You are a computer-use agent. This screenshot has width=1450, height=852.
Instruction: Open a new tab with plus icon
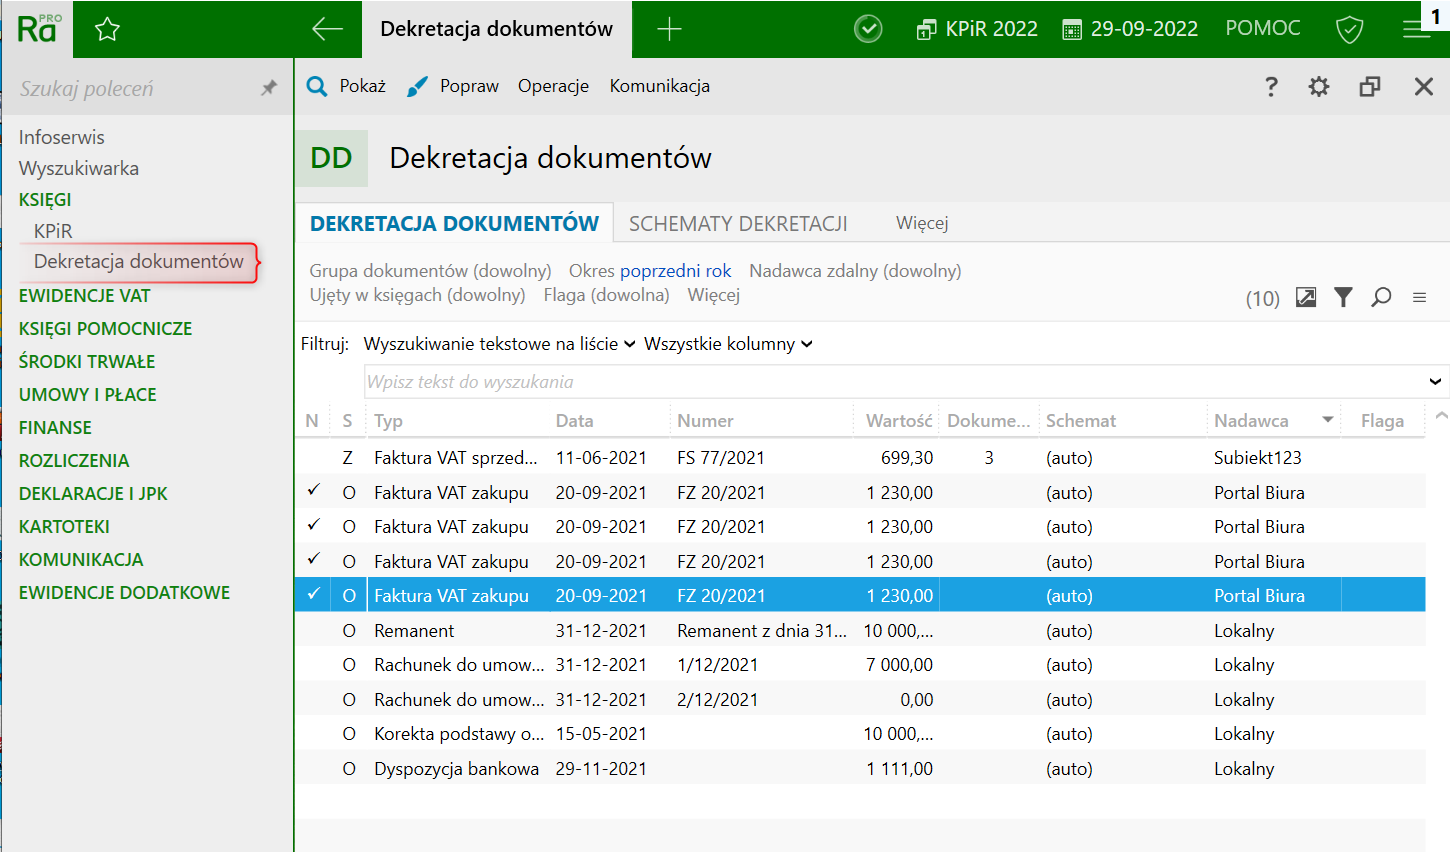point(669,29)
